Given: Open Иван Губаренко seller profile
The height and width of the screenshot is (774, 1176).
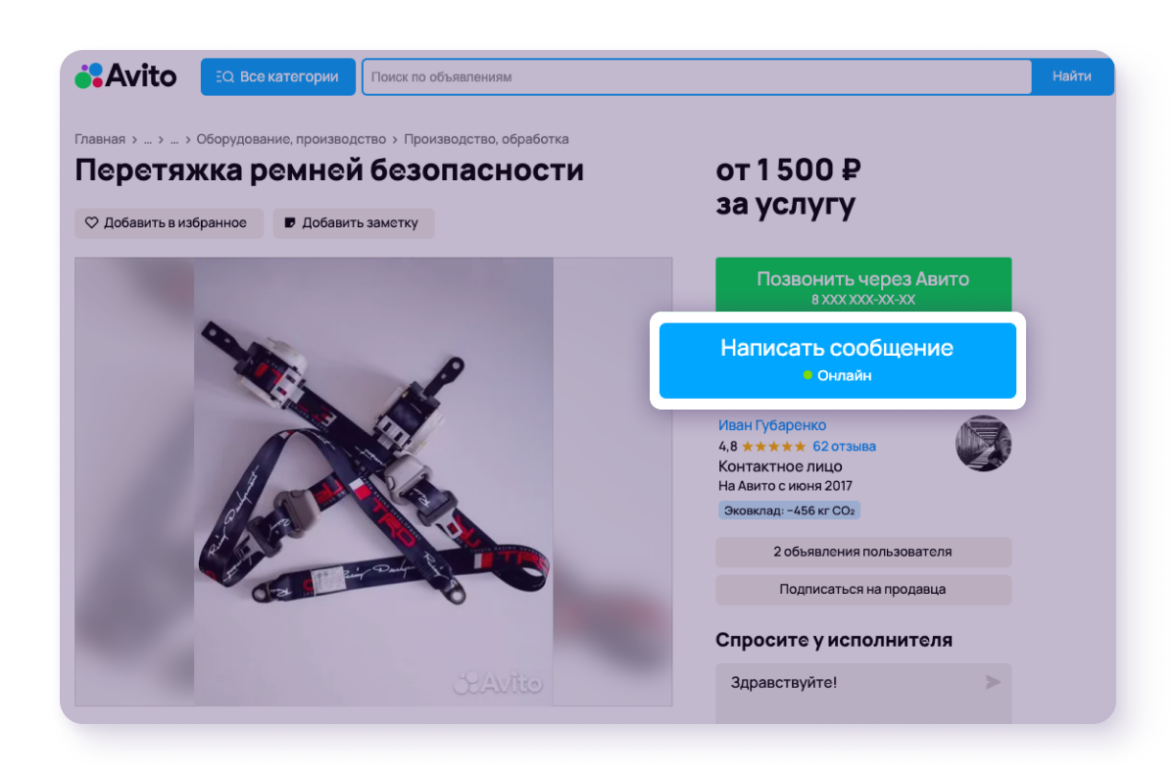Looking at the screenshot, I should pyautogui.click(x=772, y=424).
